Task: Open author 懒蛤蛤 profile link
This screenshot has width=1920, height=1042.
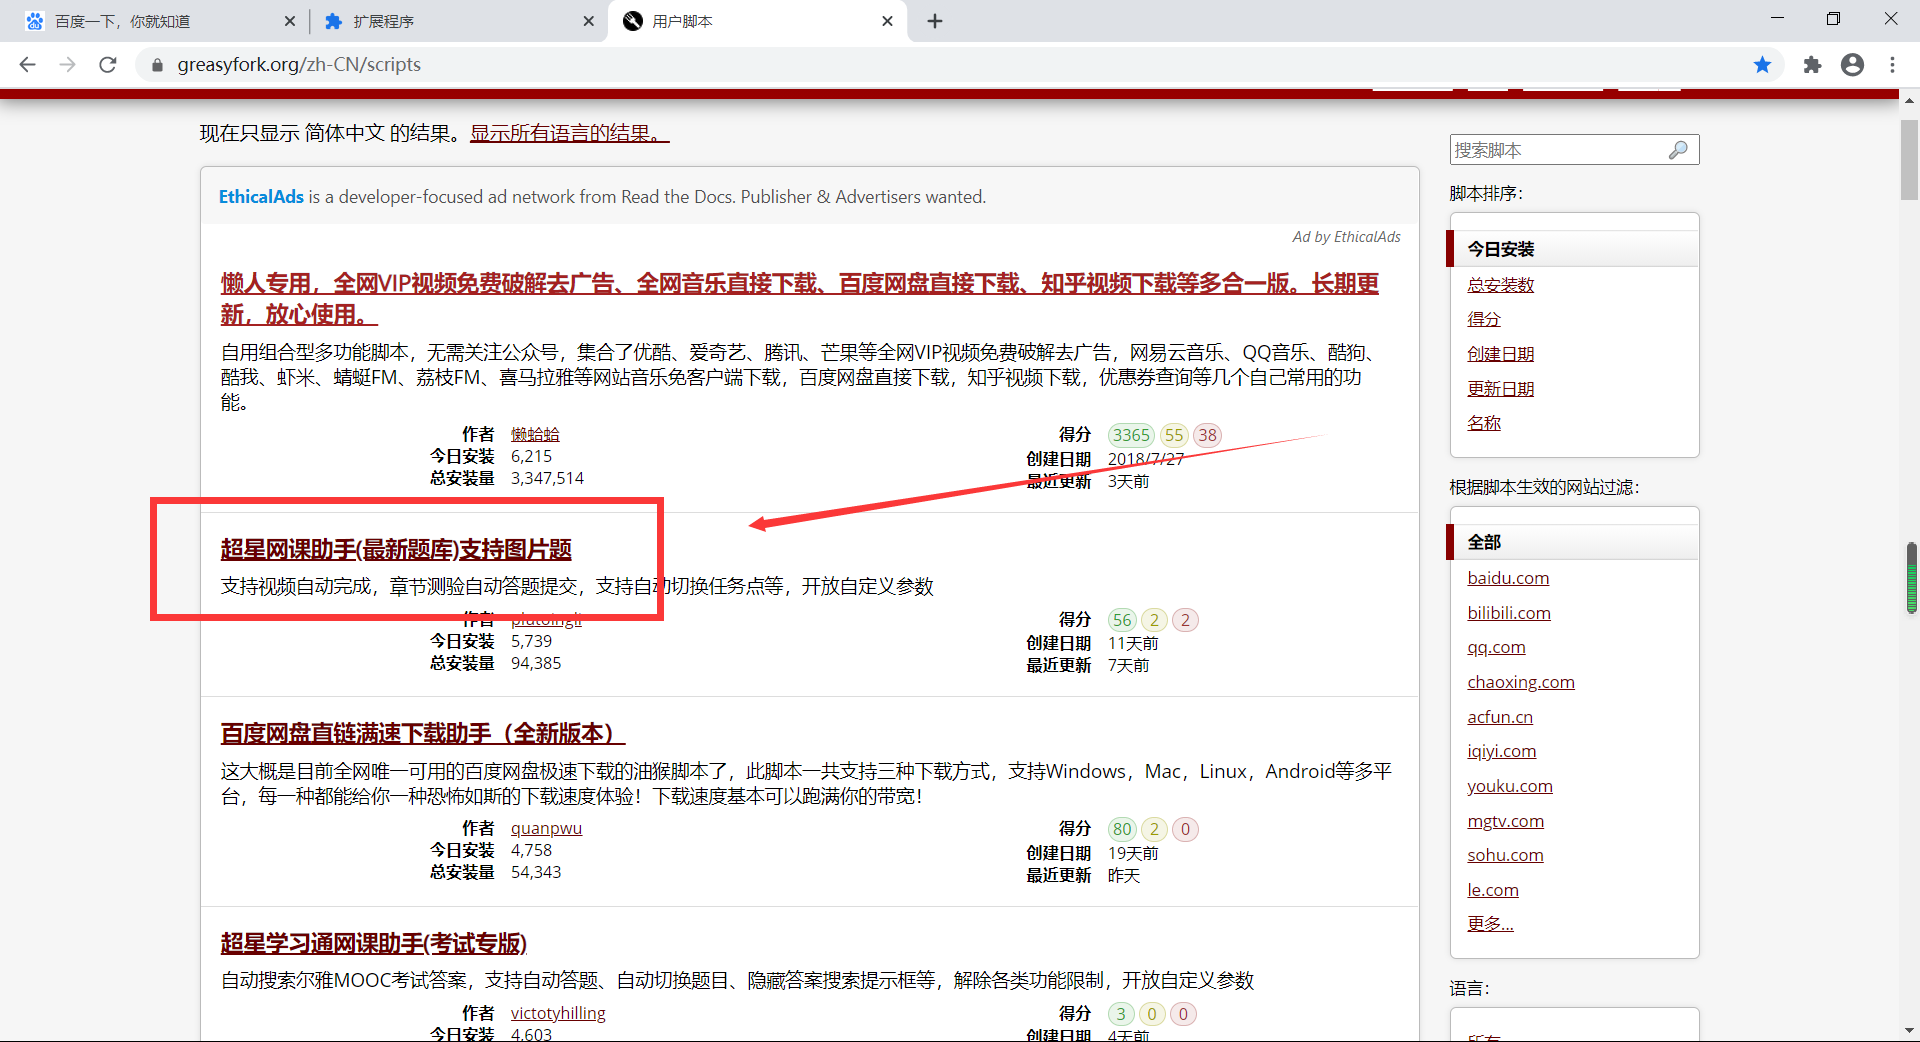Action: click(535, 434)
